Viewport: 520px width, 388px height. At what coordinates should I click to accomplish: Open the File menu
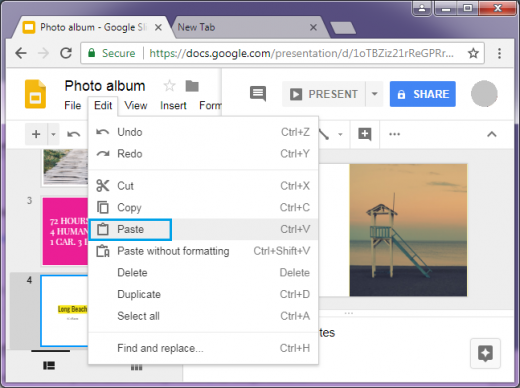click(73, 106)
